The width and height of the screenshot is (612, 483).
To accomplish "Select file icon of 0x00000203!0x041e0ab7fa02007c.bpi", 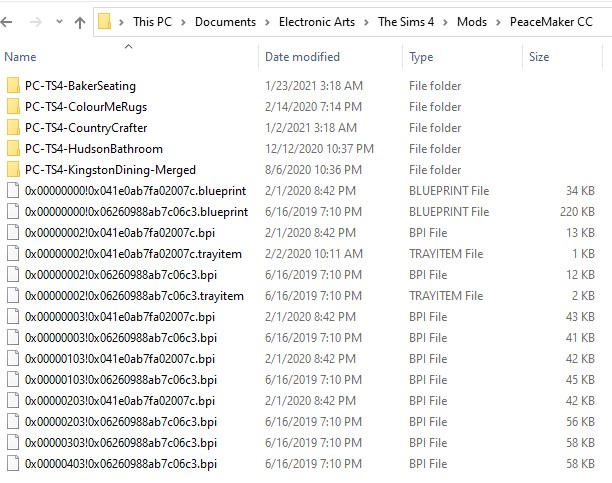I will (13, 401).
